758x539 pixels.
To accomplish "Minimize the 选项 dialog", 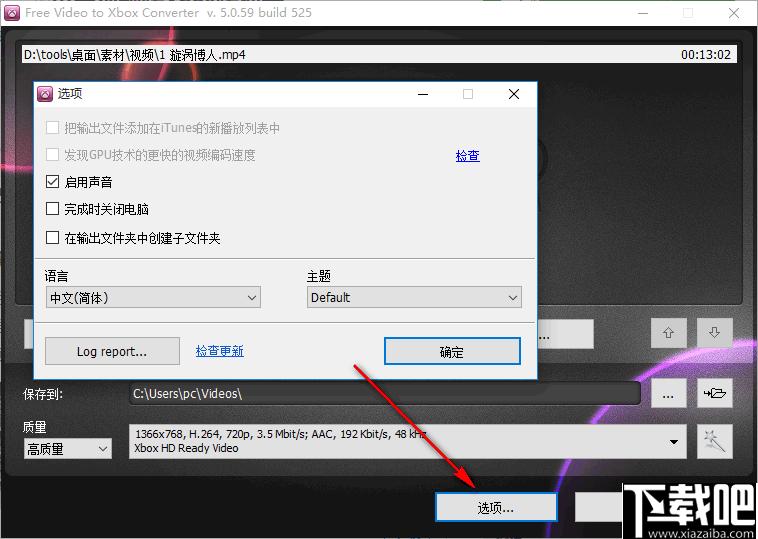I will point(423,94).
